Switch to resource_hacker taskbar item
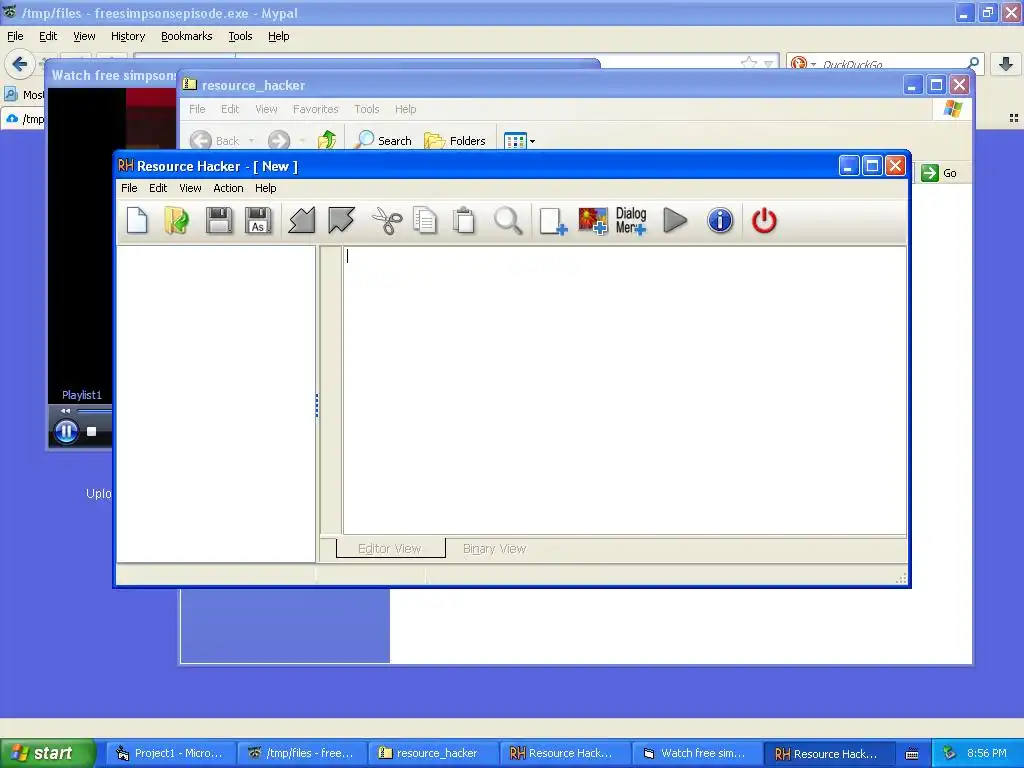The width and height of the screenshot is (1024, 768). point(432,753)
